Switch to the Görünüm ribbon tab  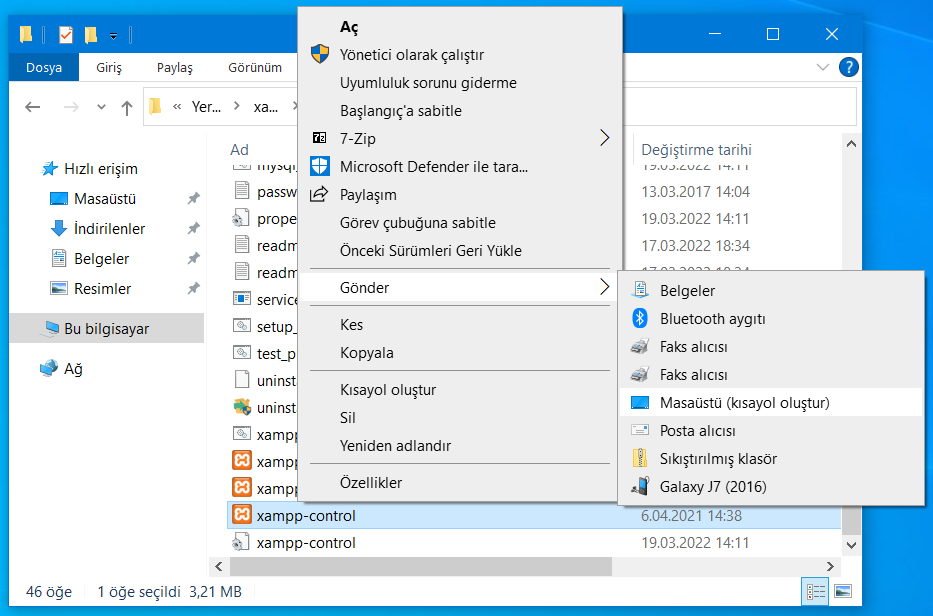(x=255, y=68)
